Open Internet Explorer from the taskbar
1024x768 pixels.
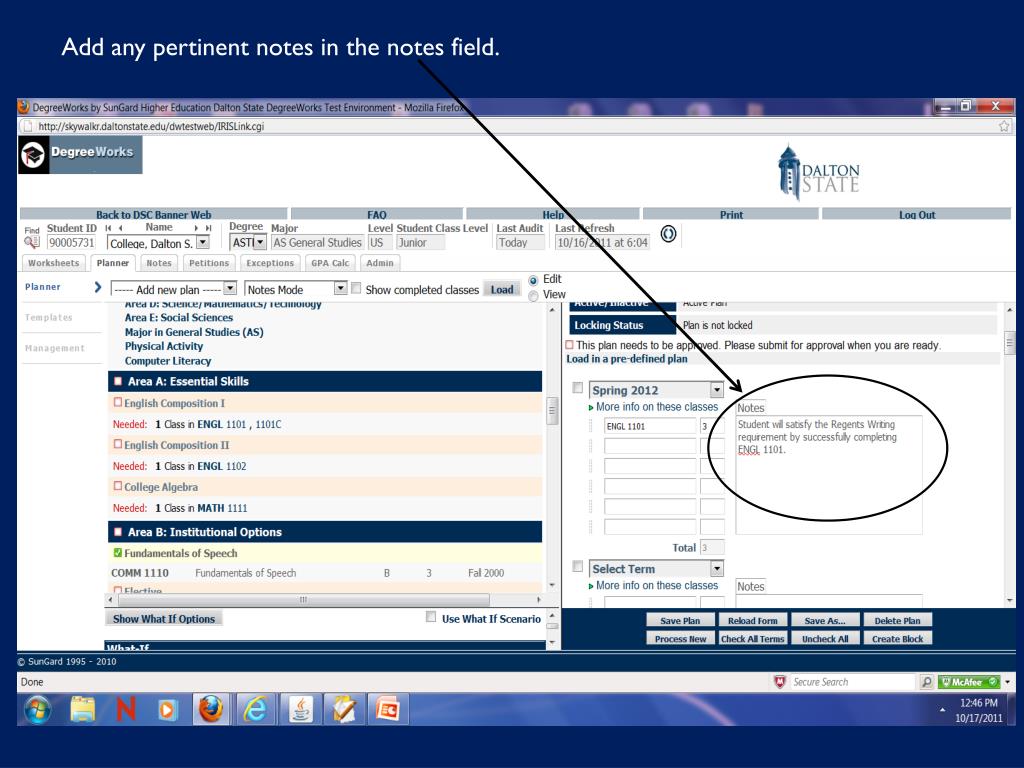pos(255,710)
